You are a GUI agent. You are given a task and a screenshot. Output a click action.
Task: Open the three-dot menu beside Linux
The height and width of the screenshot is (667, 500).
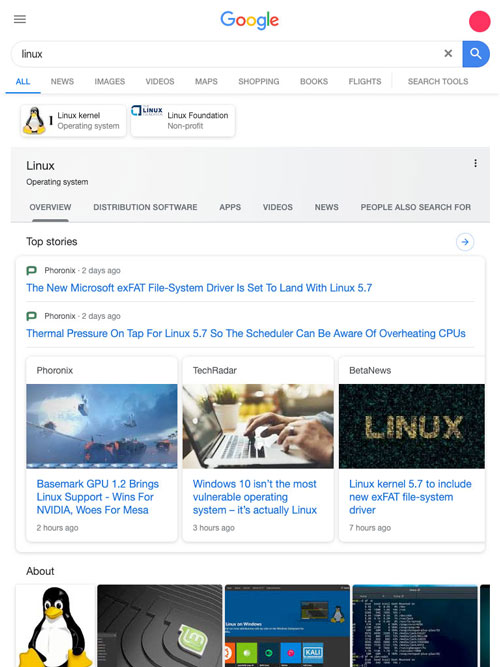pyautogui.click(x=475, y=163)
